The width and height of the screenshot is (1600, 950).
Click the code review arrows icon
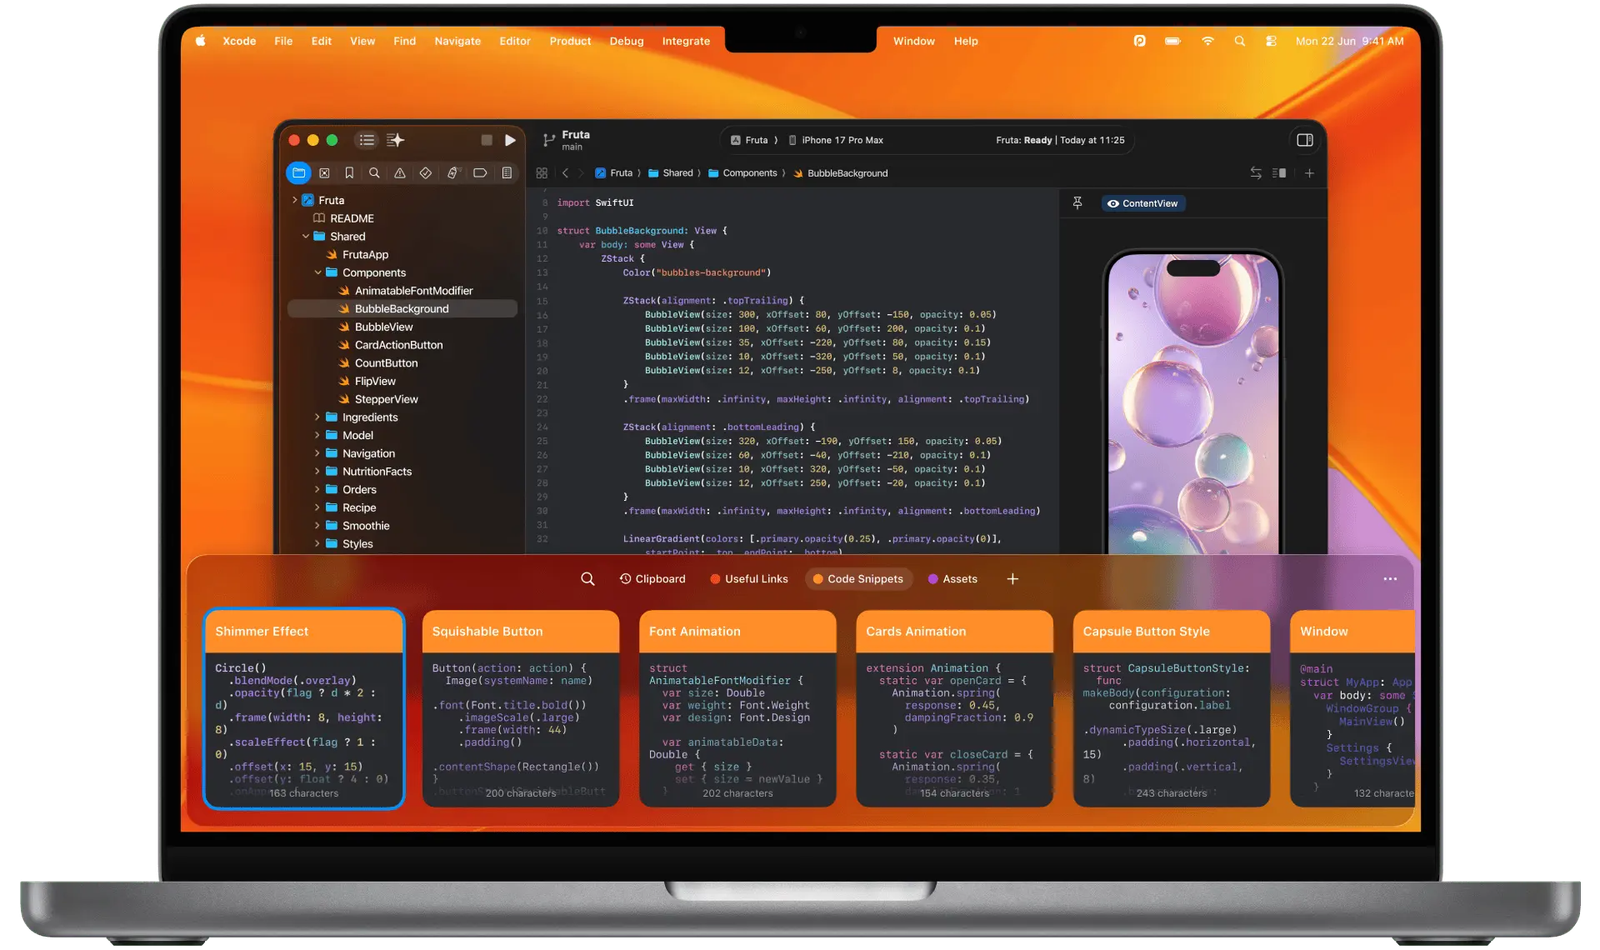click(1256, 173)
